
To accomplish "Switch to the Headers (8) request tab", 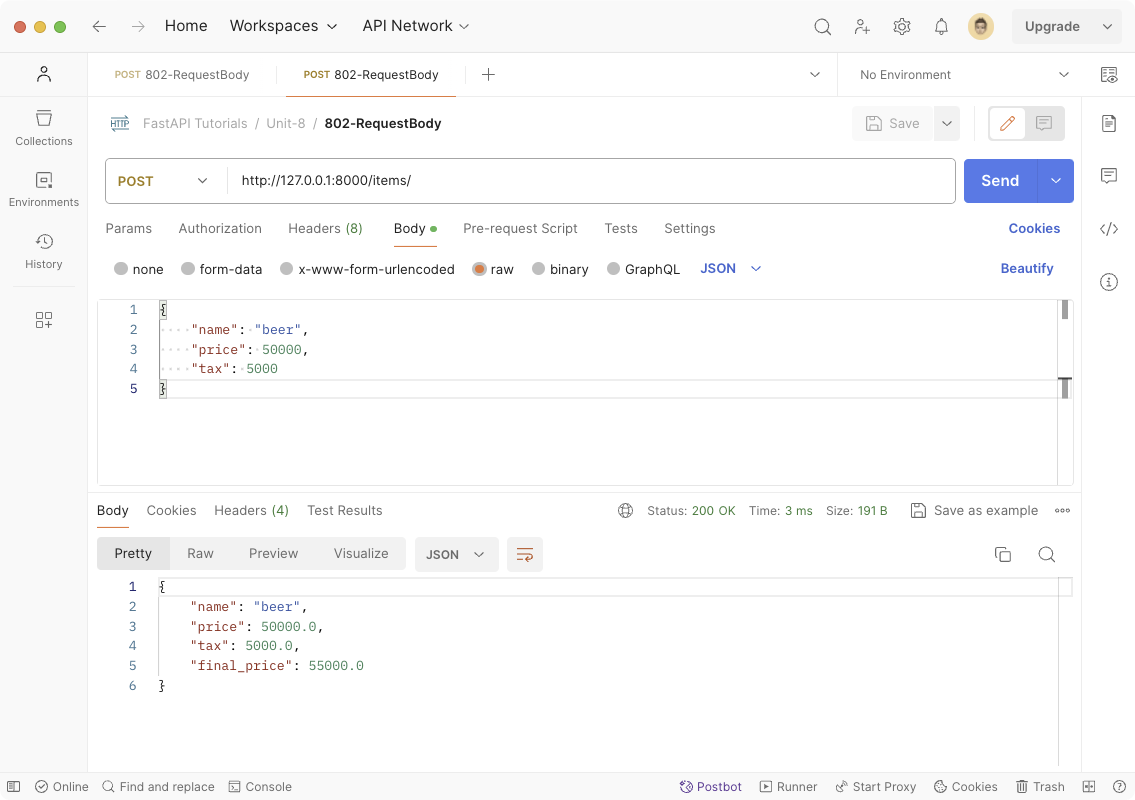I will click(x=325, y=228).
